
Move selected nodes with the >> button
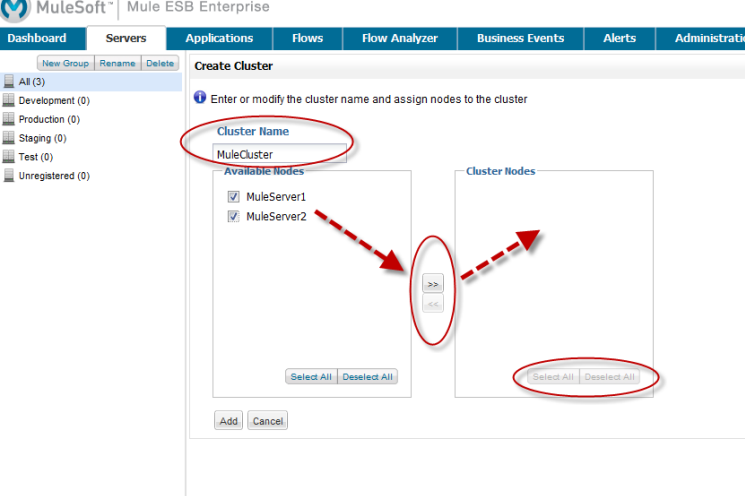tap(433, 284)
